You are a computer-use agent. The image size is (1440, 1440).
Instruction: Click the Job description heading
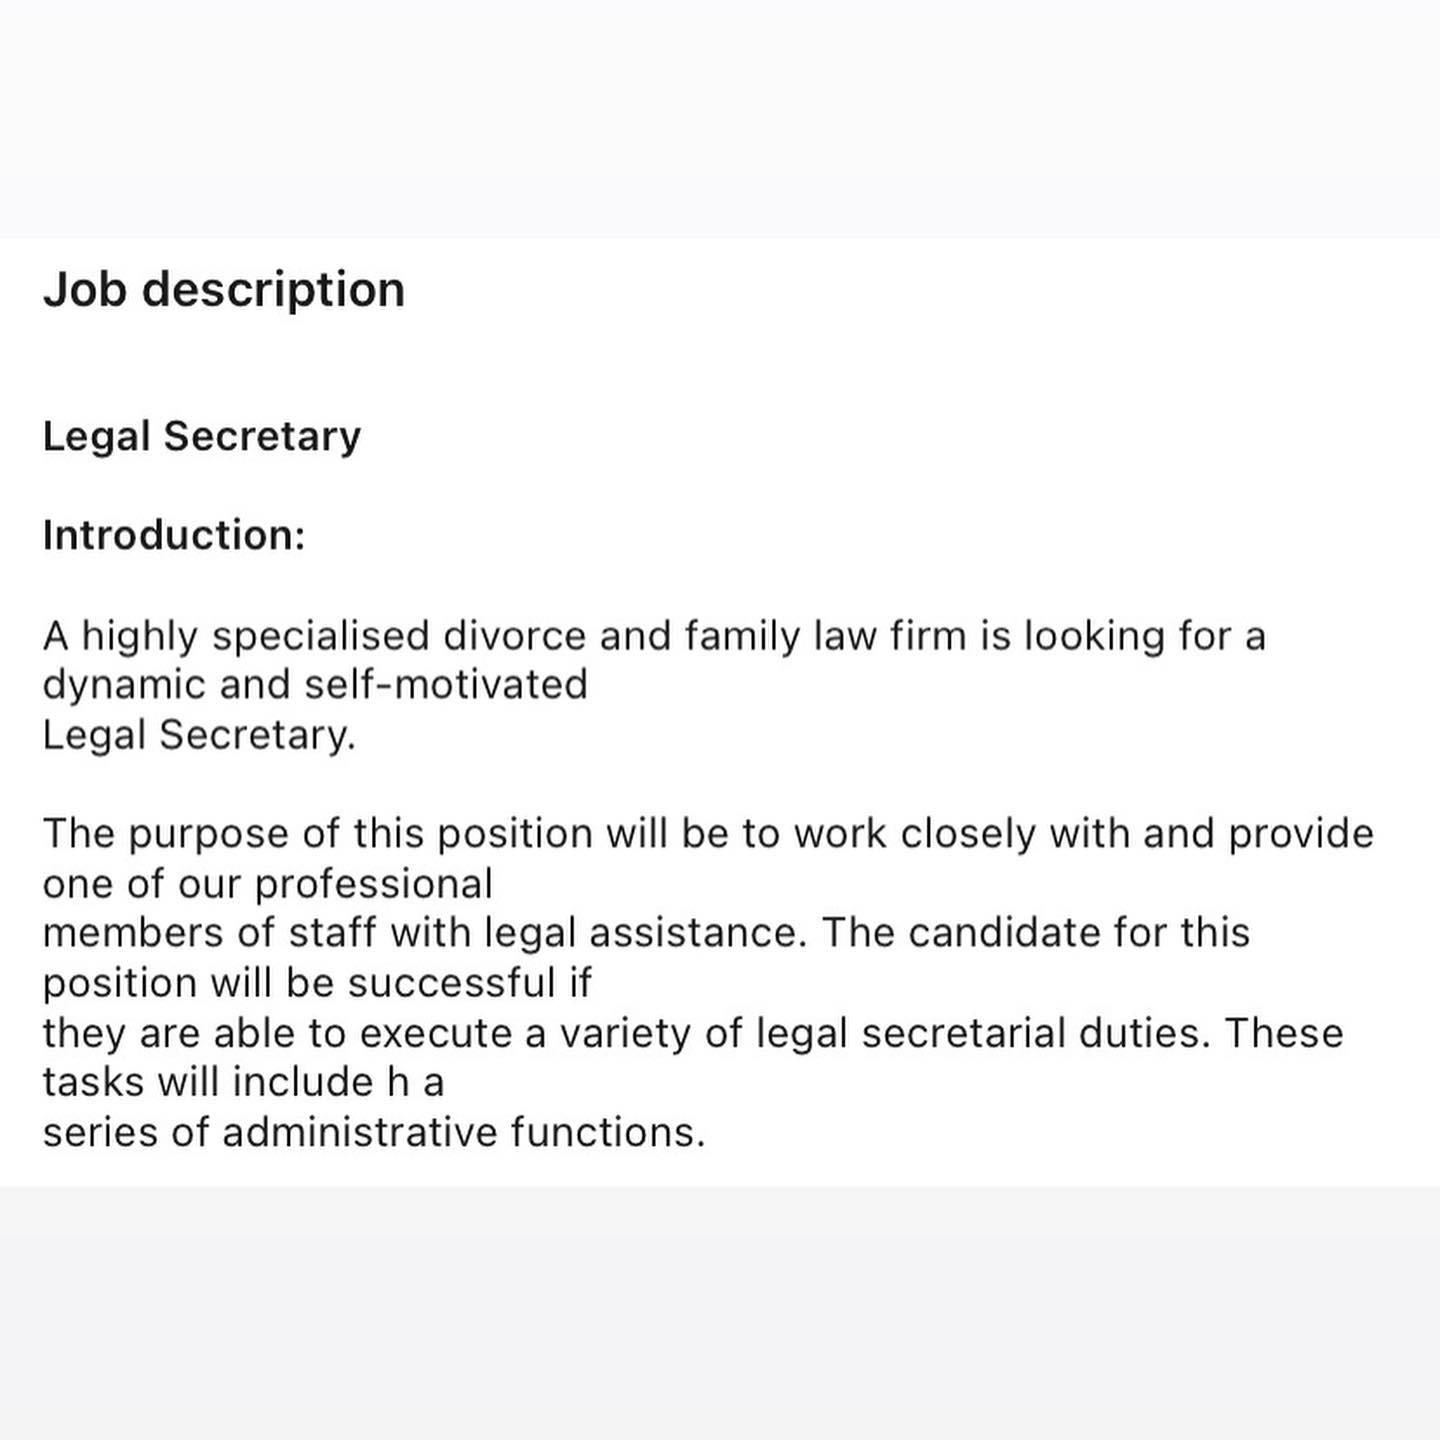pos(224,291)
